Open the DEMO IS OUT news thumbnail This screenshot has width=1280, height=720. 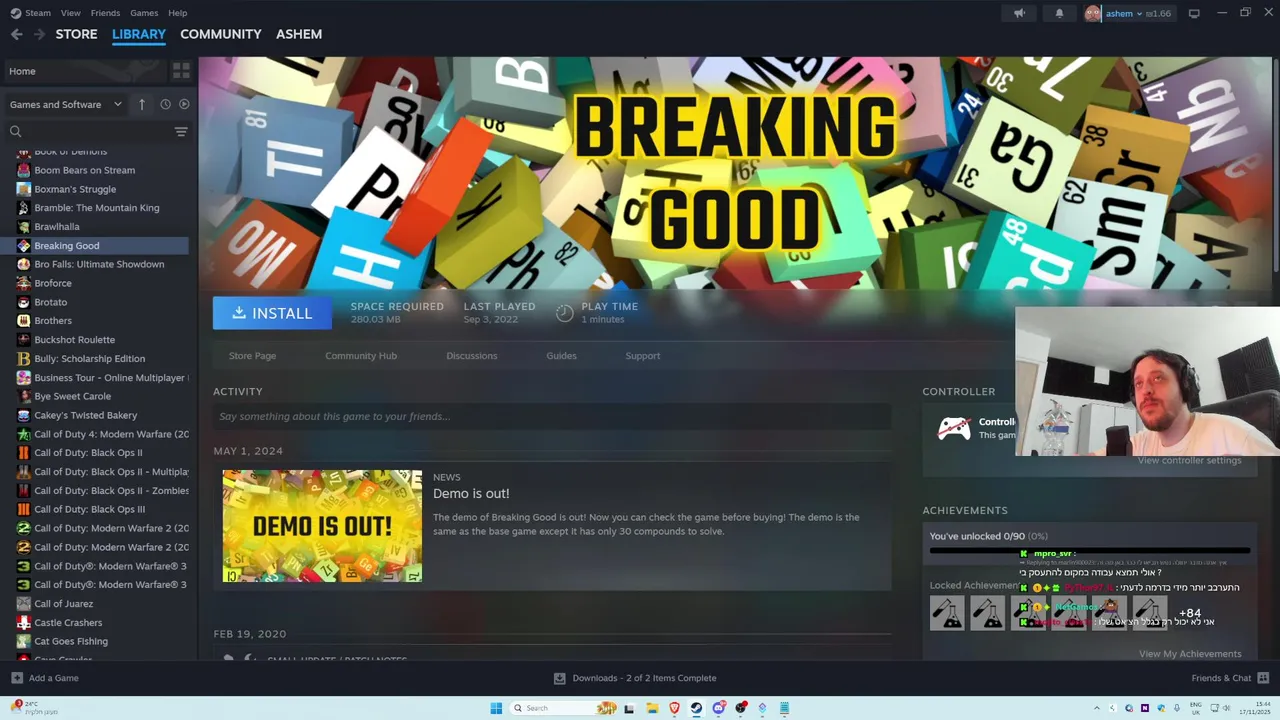tap(322, 526)
